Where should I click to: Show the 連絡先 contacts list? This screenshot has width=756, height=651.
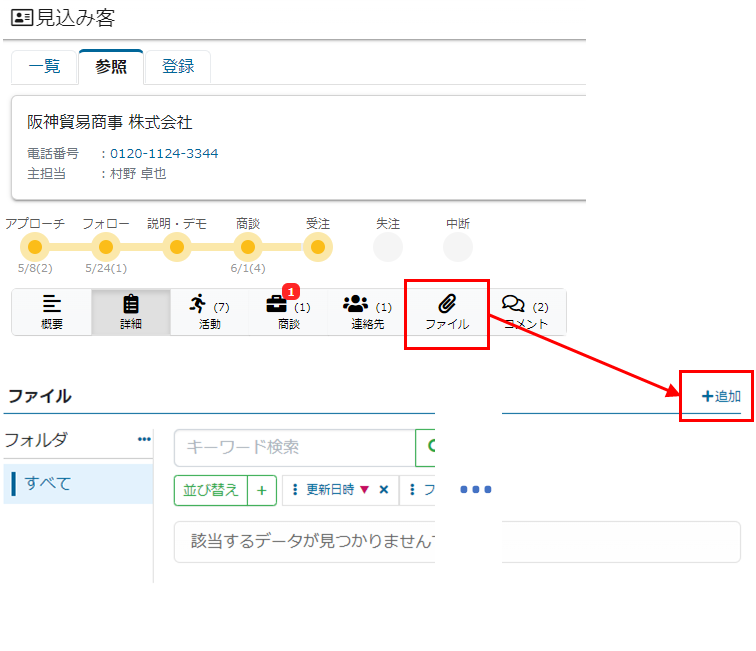coord(367,312)
